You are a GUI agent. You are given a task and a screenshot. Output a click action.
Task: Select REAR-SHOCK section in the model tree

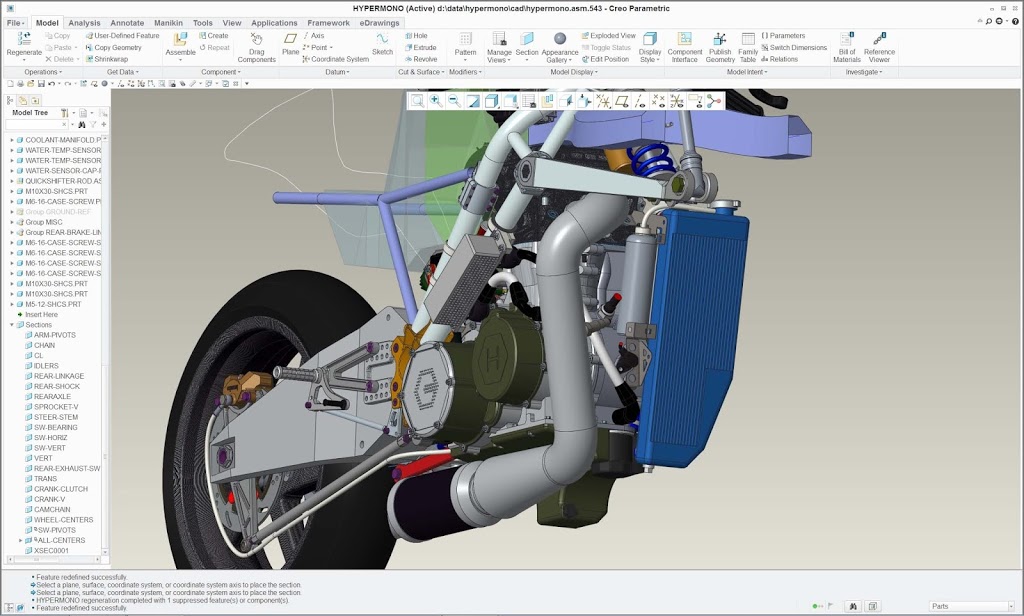pyautogui.click(x=56, y=386)
